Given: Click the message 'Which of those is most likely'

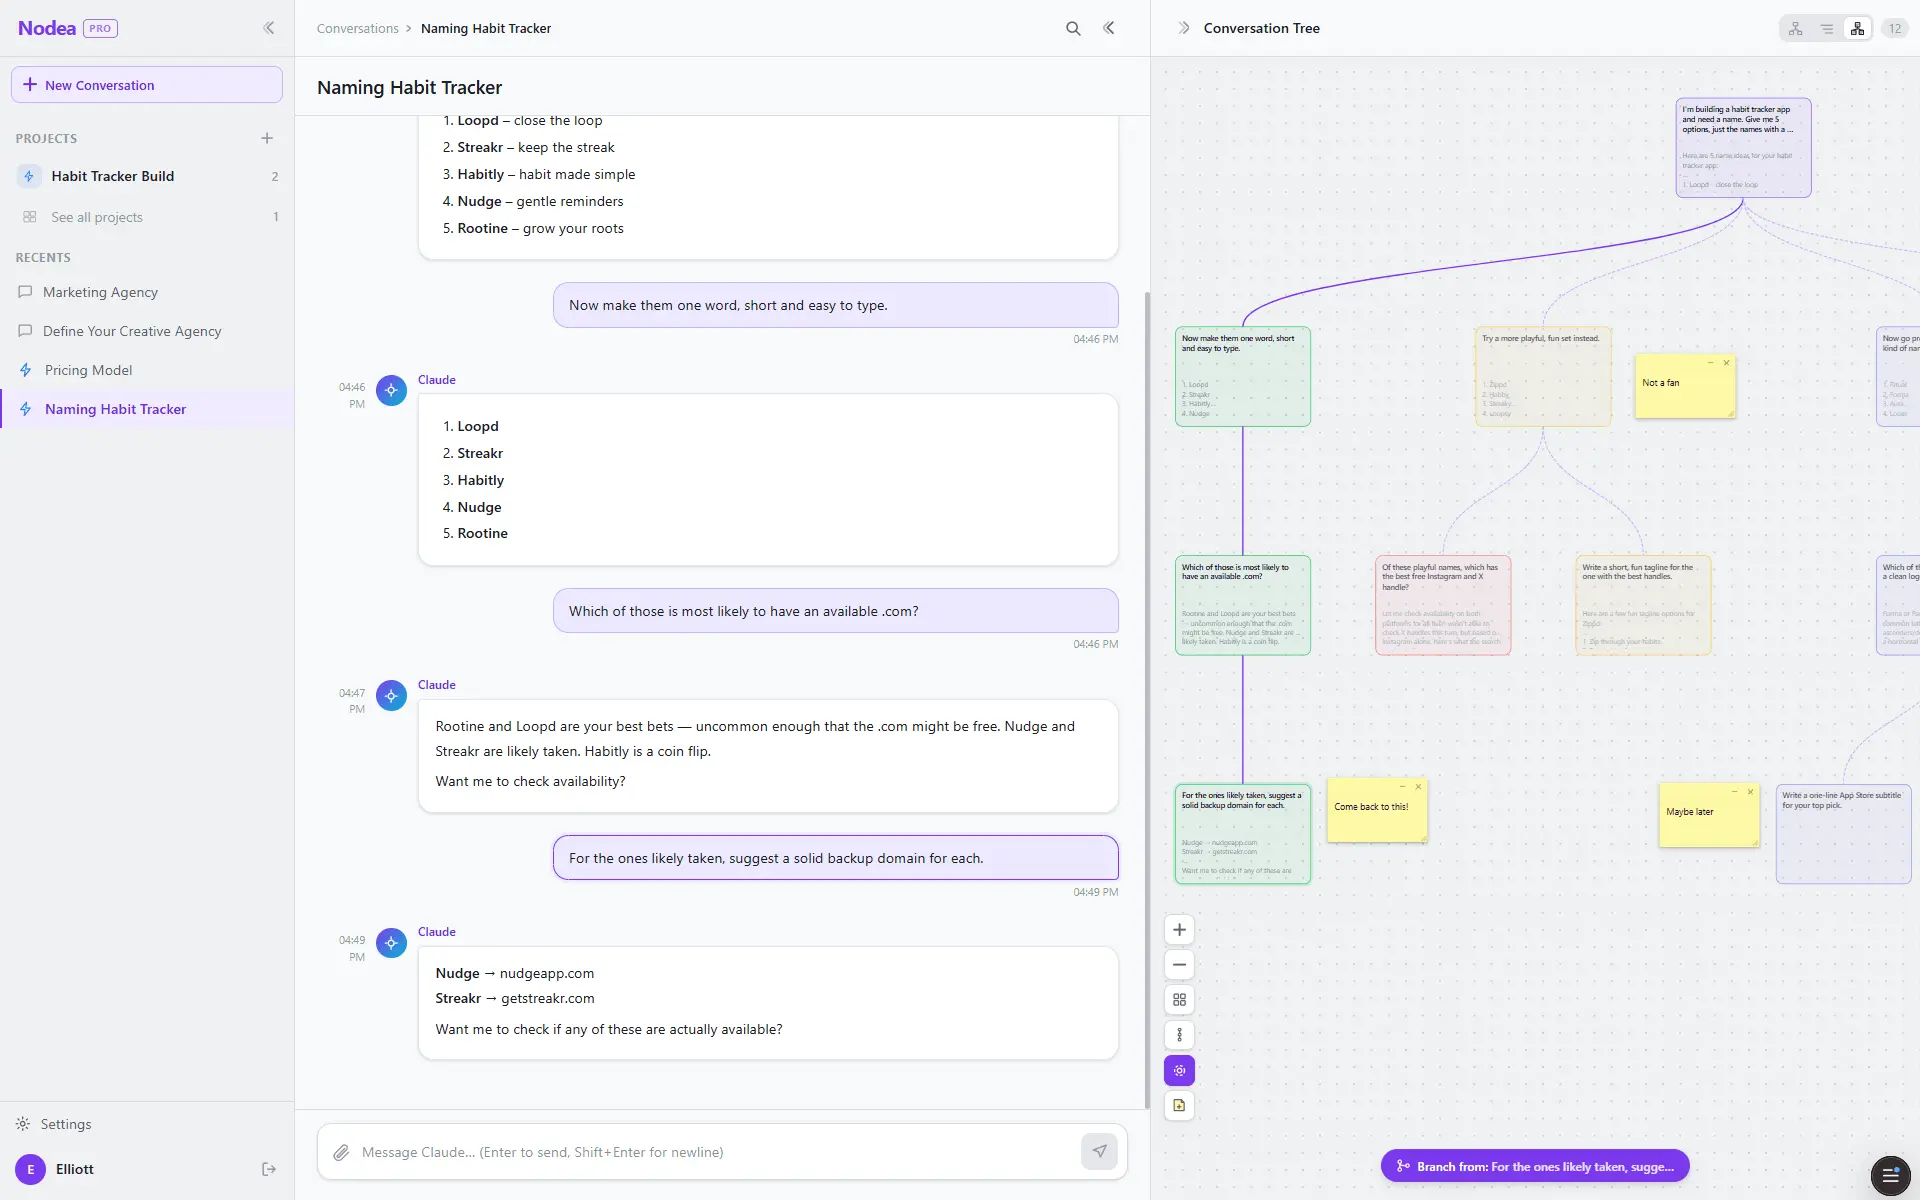Looking at the screenshot, I should point(835,611).
